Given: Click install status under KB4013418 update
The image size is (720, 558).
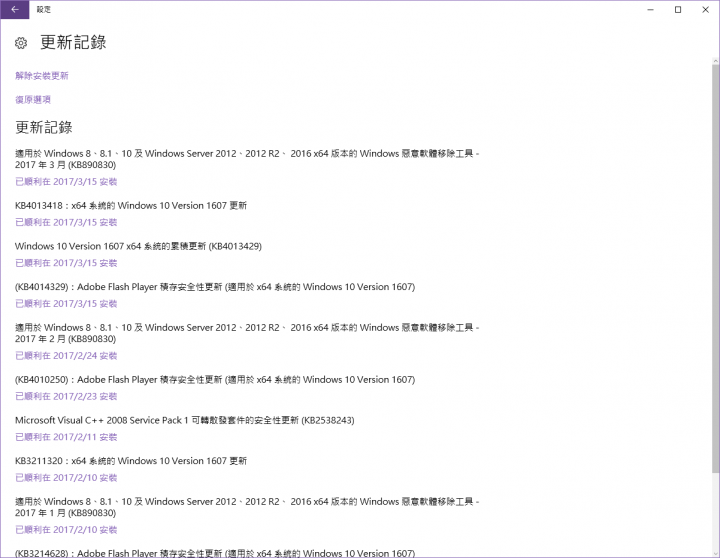Looking at the screenshot, I should coord(66,222).
